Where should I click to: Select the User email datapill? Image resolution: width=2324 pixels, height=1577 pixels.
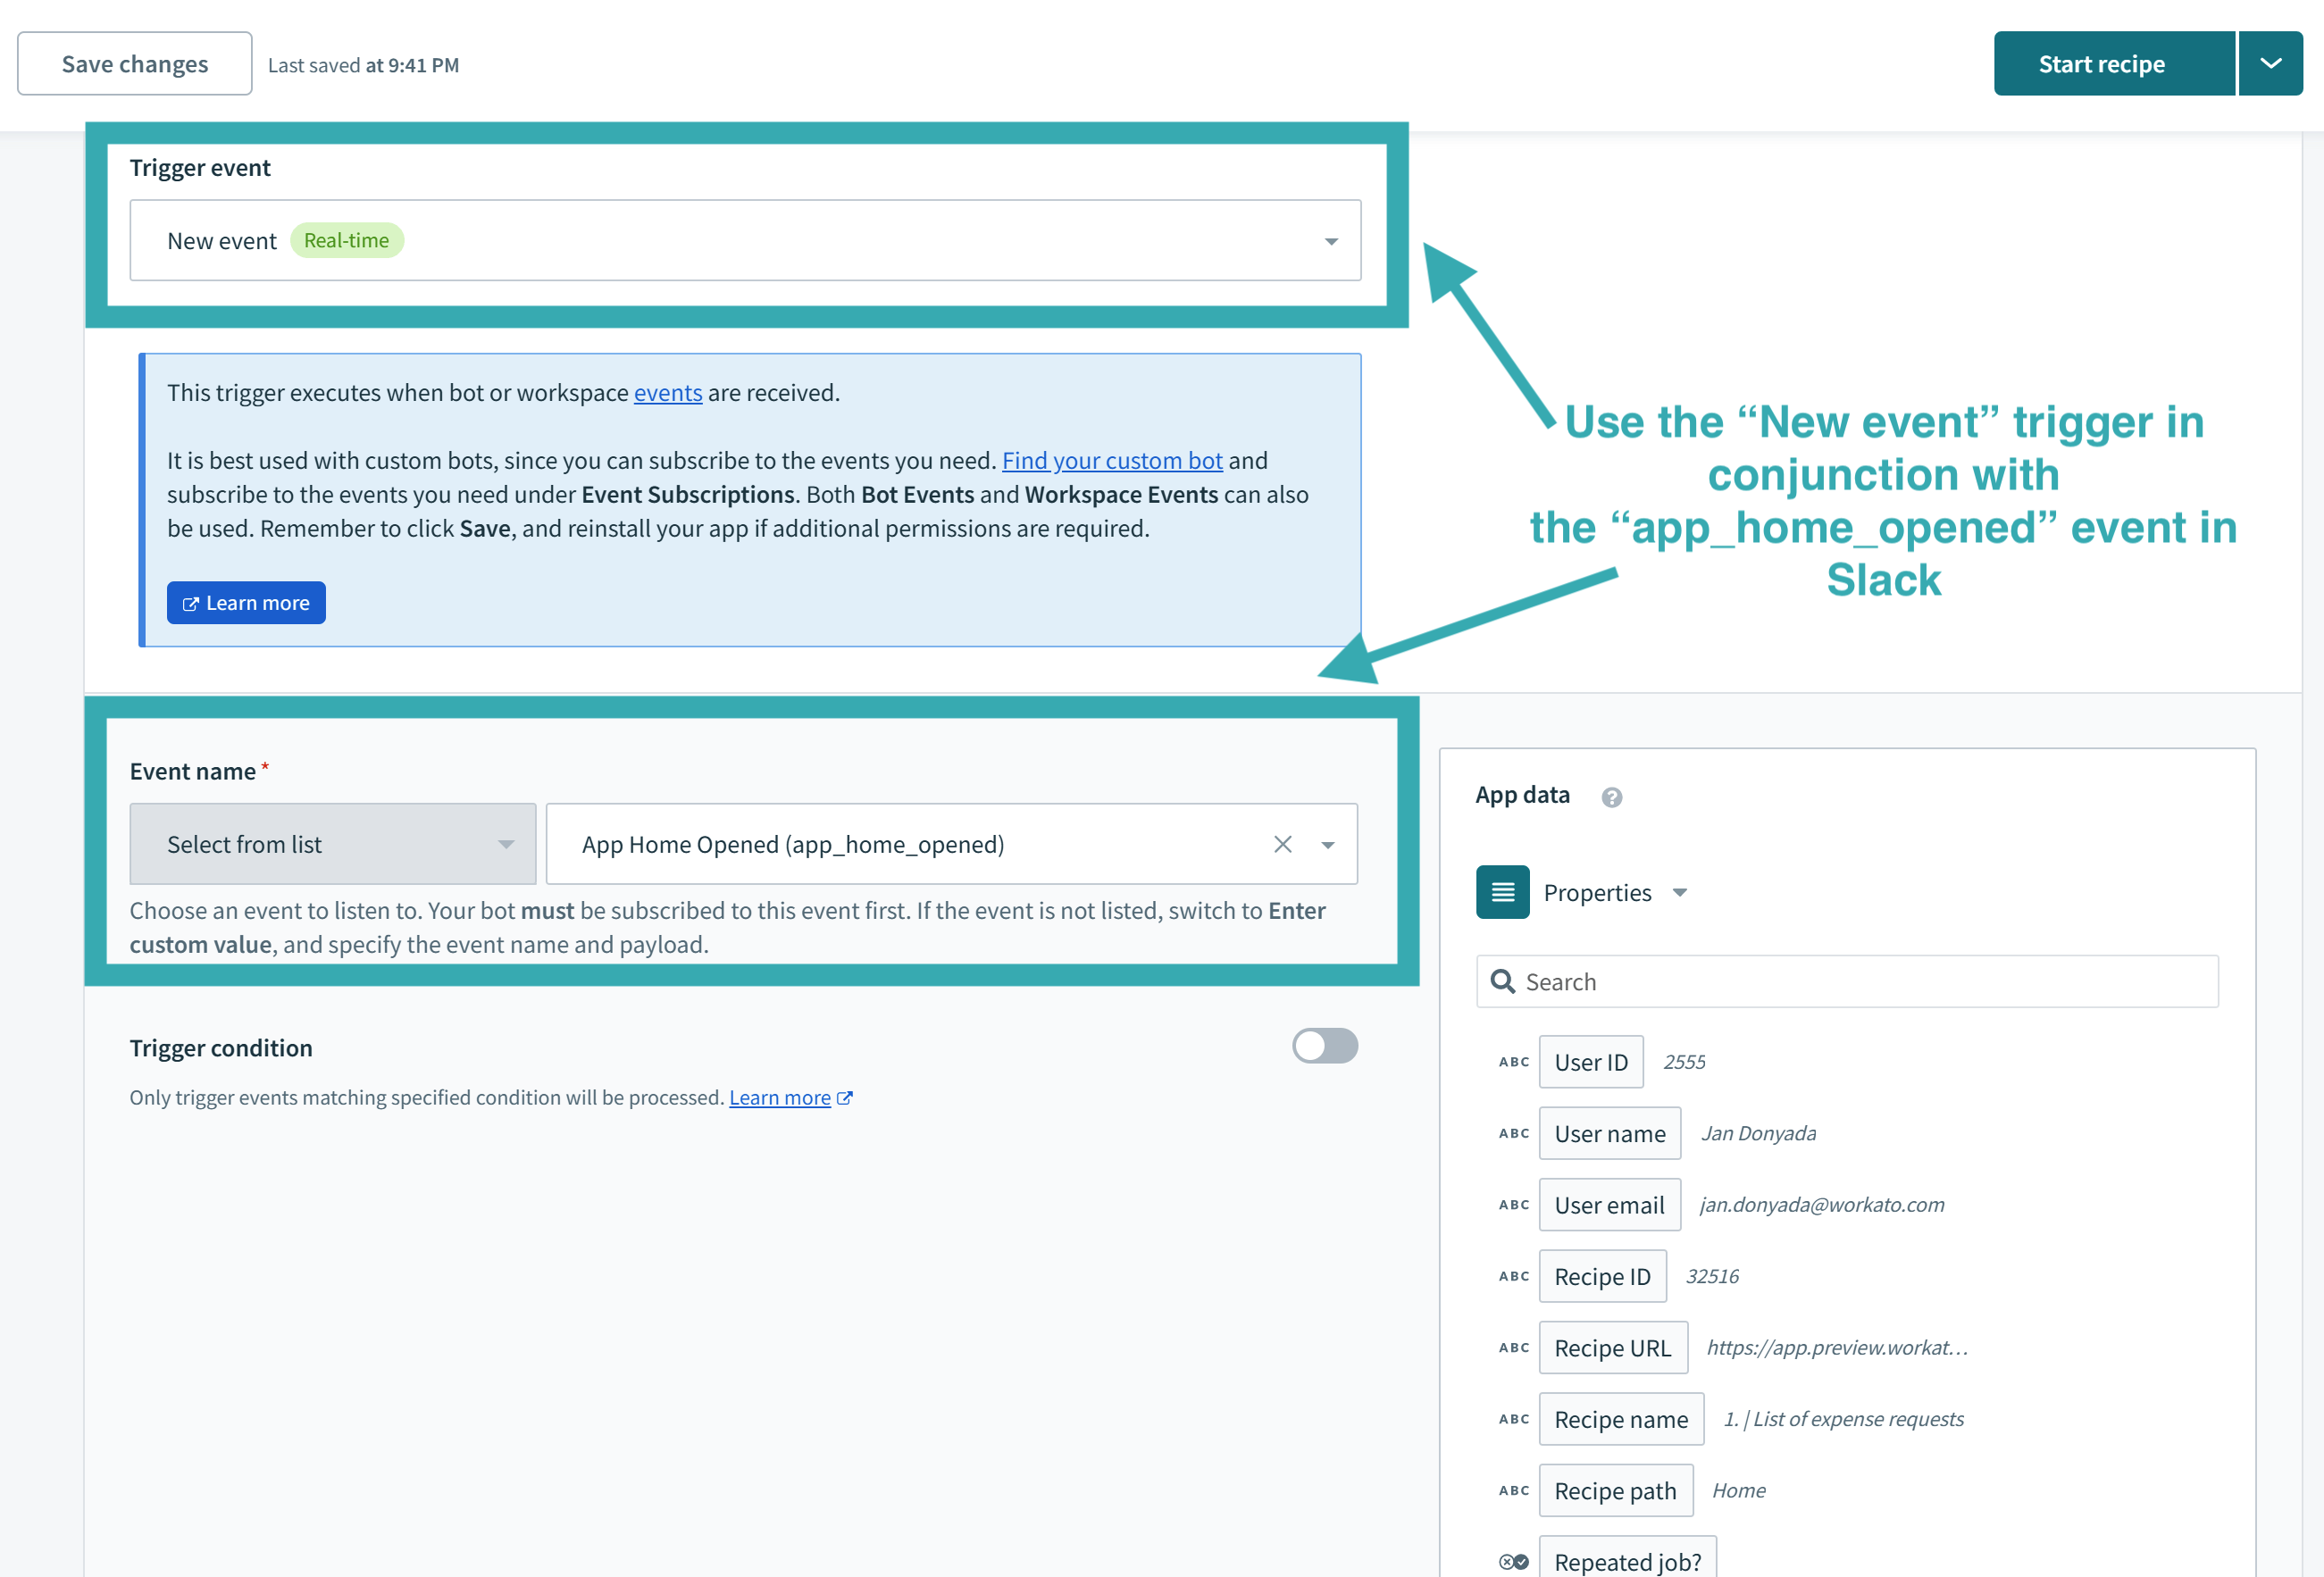(1610, 1205)
